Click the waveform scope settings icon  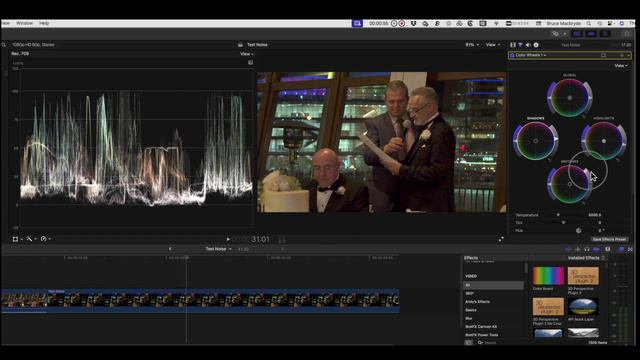[250, 62]
